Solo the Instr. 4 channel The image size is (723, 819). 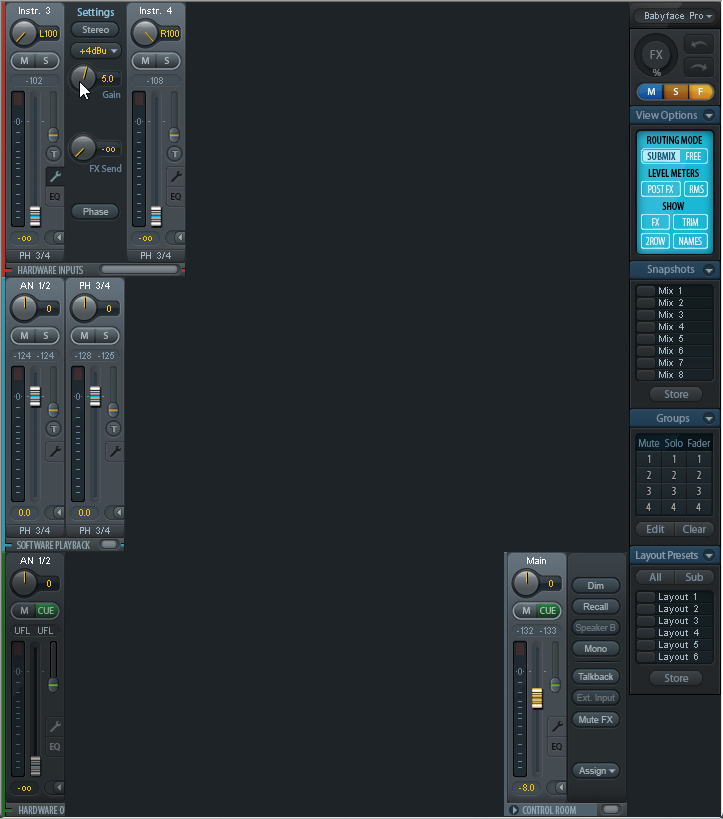click(167, 61)
